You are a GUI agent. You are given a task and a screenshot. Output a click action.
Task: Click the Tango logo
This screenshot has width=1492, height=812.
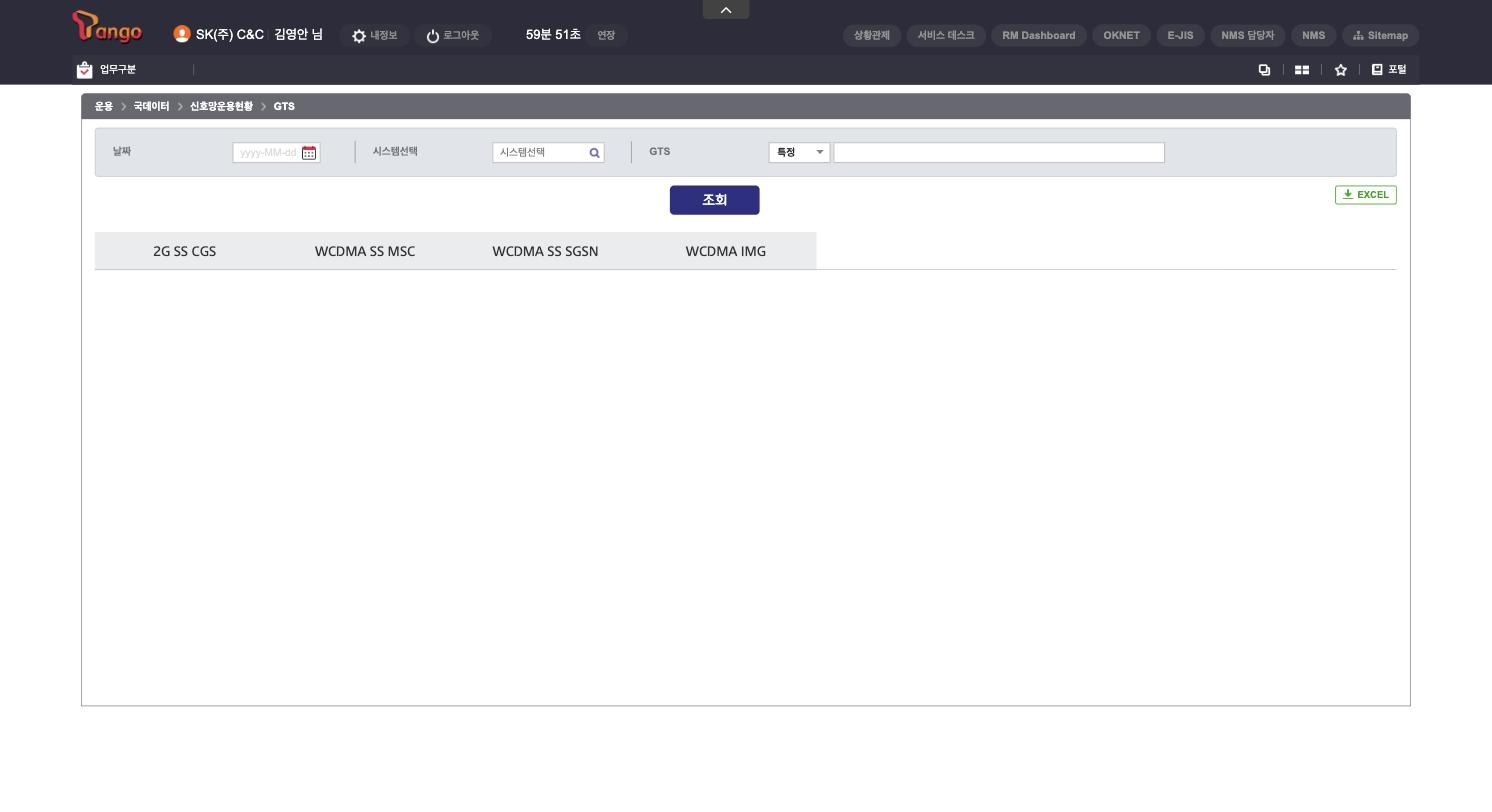click(108, 28)
